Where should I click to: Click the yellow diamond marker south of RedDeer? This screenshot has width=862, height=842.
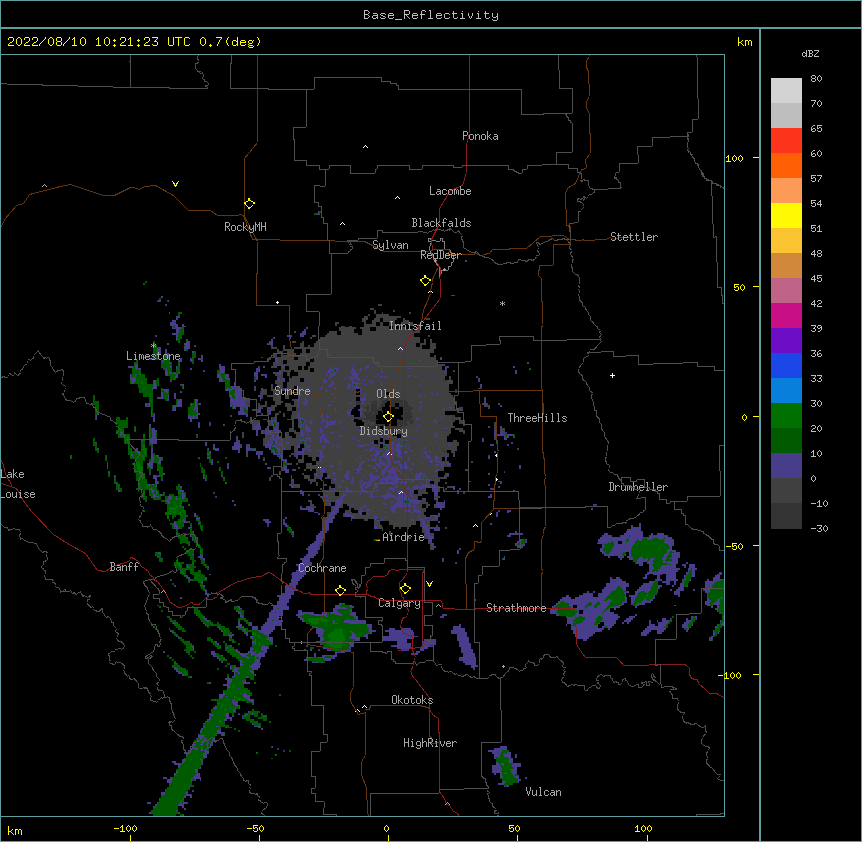(x=426, y=281)
